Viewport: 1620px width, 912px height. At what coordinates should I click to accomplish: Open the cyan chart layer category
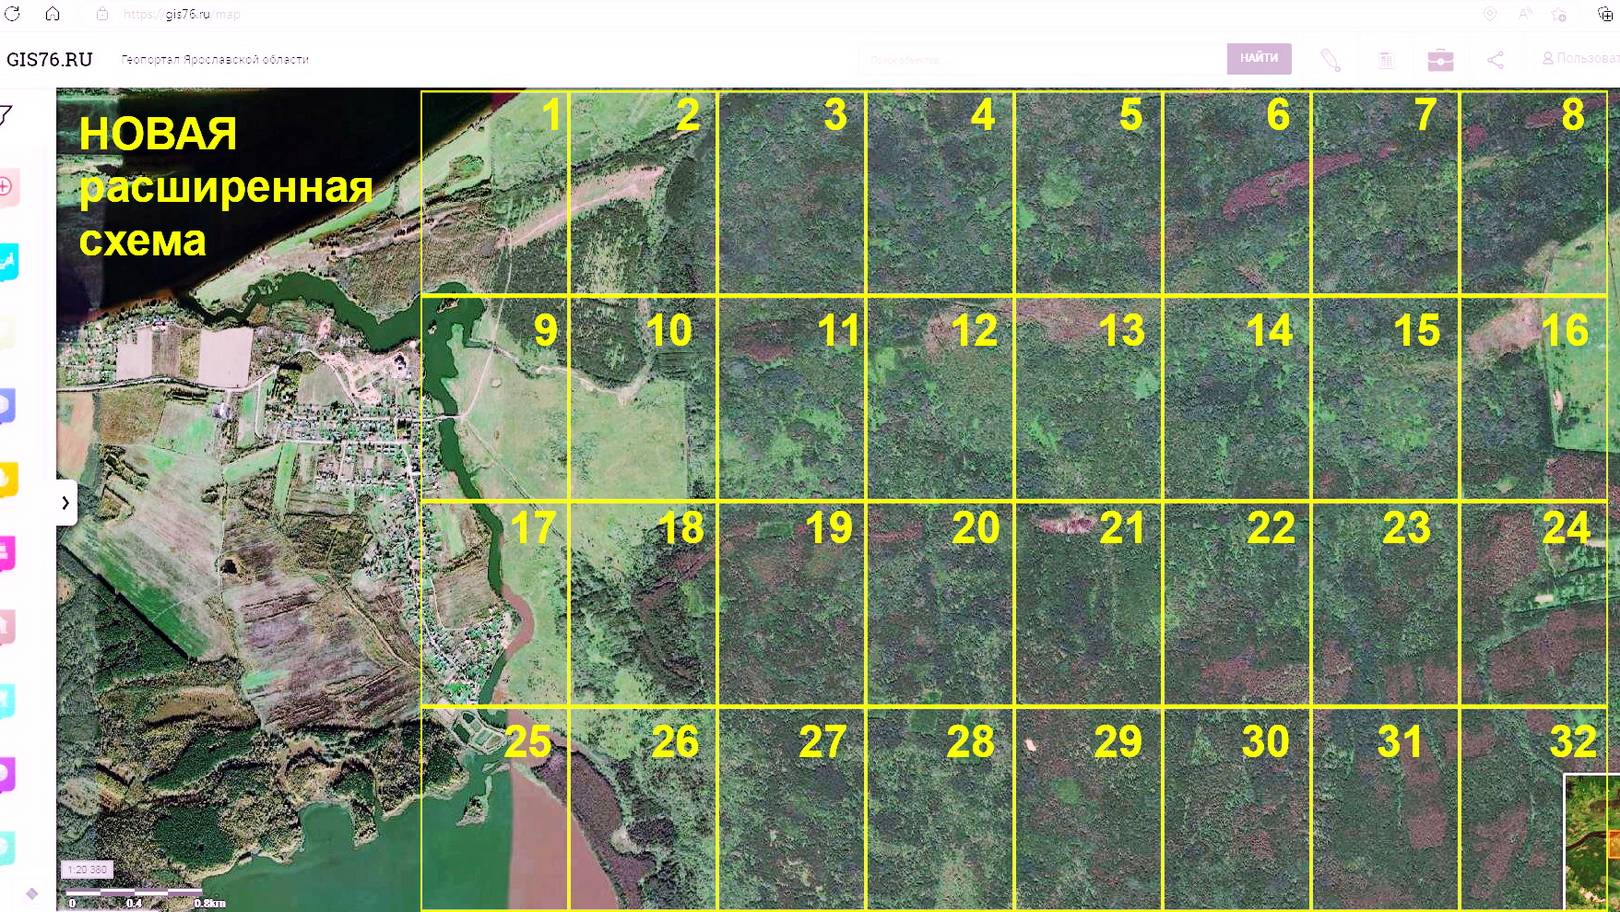click(x=8, y=262)
